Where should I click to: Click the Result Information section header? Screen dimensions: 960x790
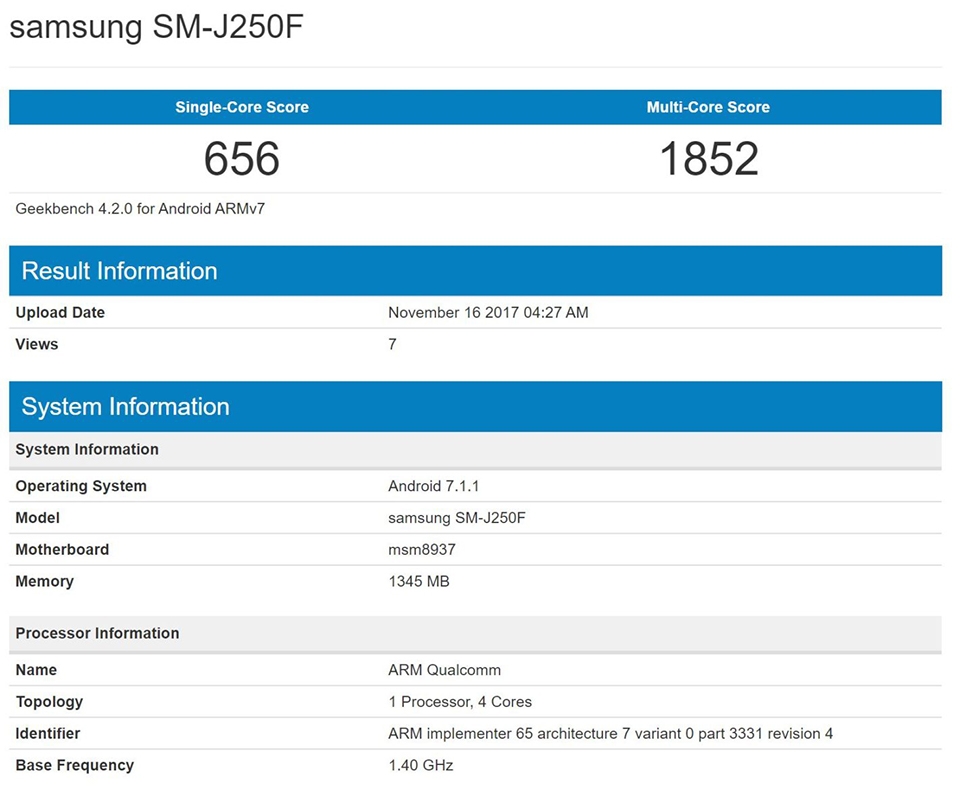(x=118, y=271)
